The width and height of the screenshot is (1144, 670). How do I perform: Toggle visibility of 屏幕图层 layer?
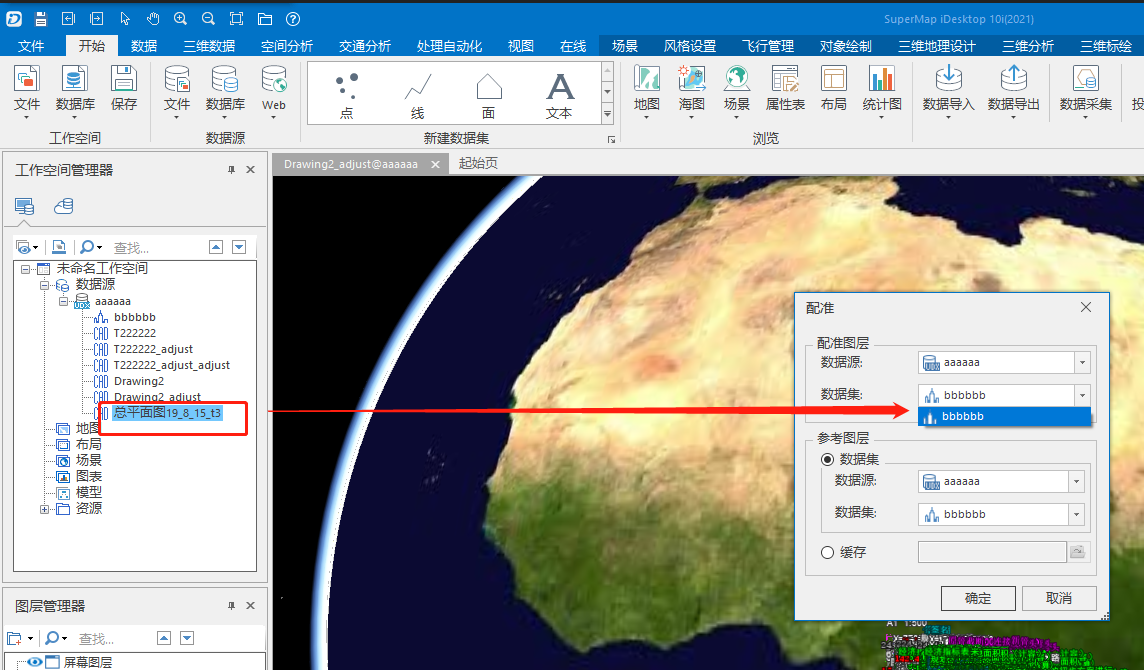click(x=34, y=662)
